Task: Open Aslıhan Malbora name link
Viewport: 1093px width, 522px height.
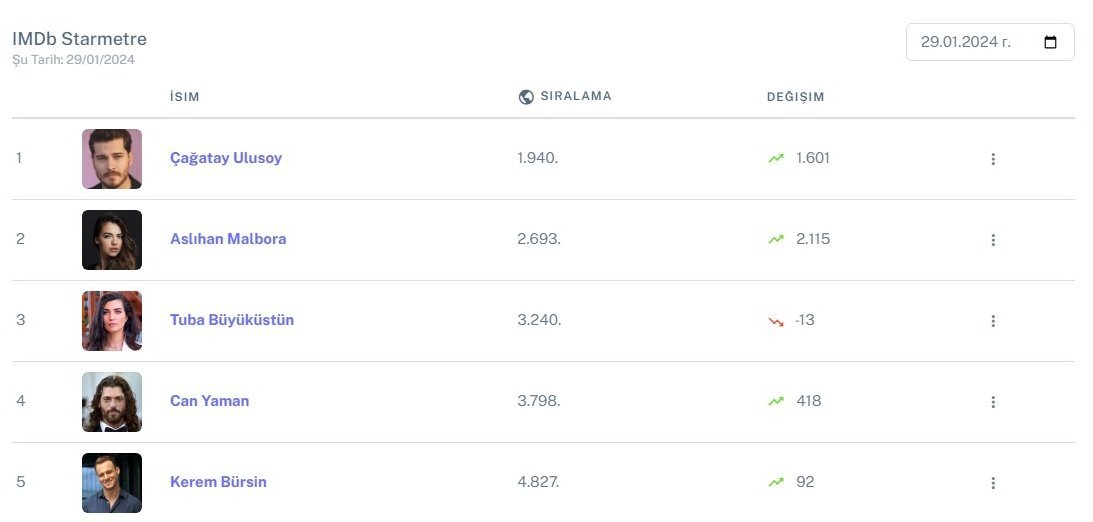Action: 228,239
